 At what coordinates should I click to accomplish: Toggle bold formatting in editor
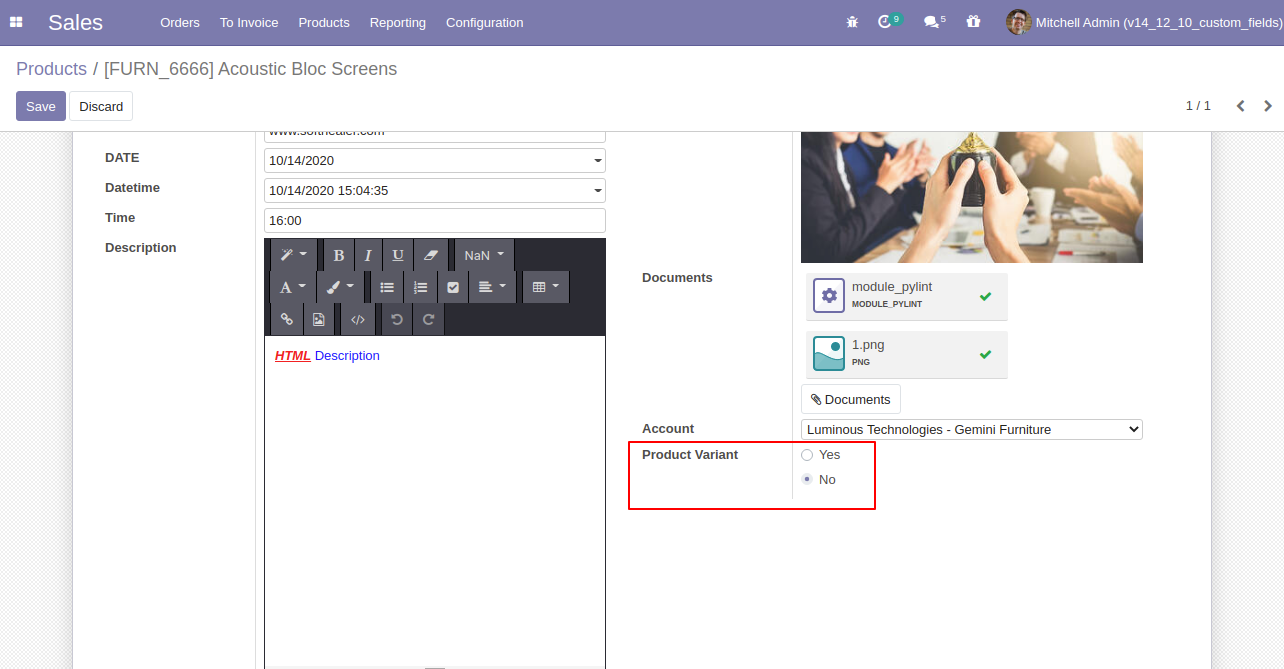(339, 255)
